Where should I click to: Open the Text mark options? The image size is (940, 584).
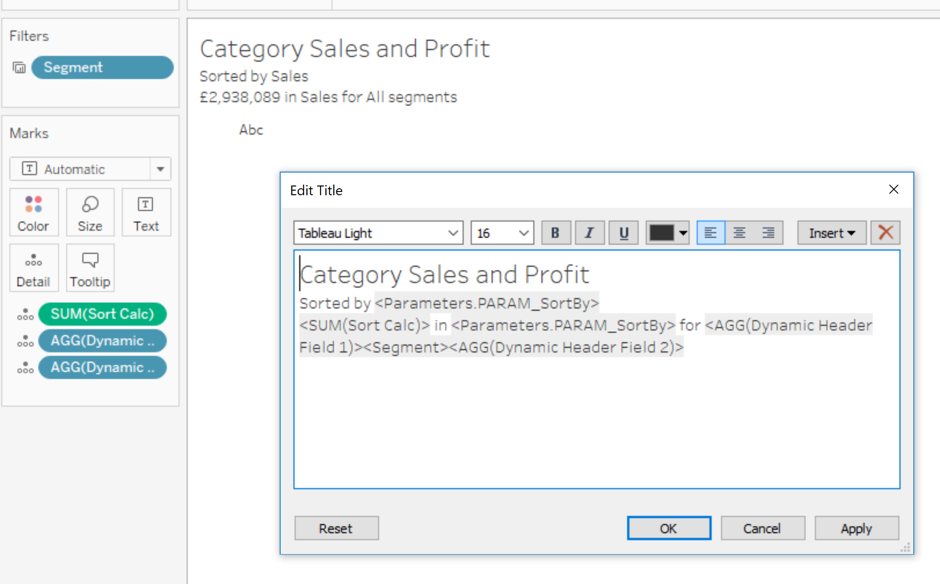[146, 211]
